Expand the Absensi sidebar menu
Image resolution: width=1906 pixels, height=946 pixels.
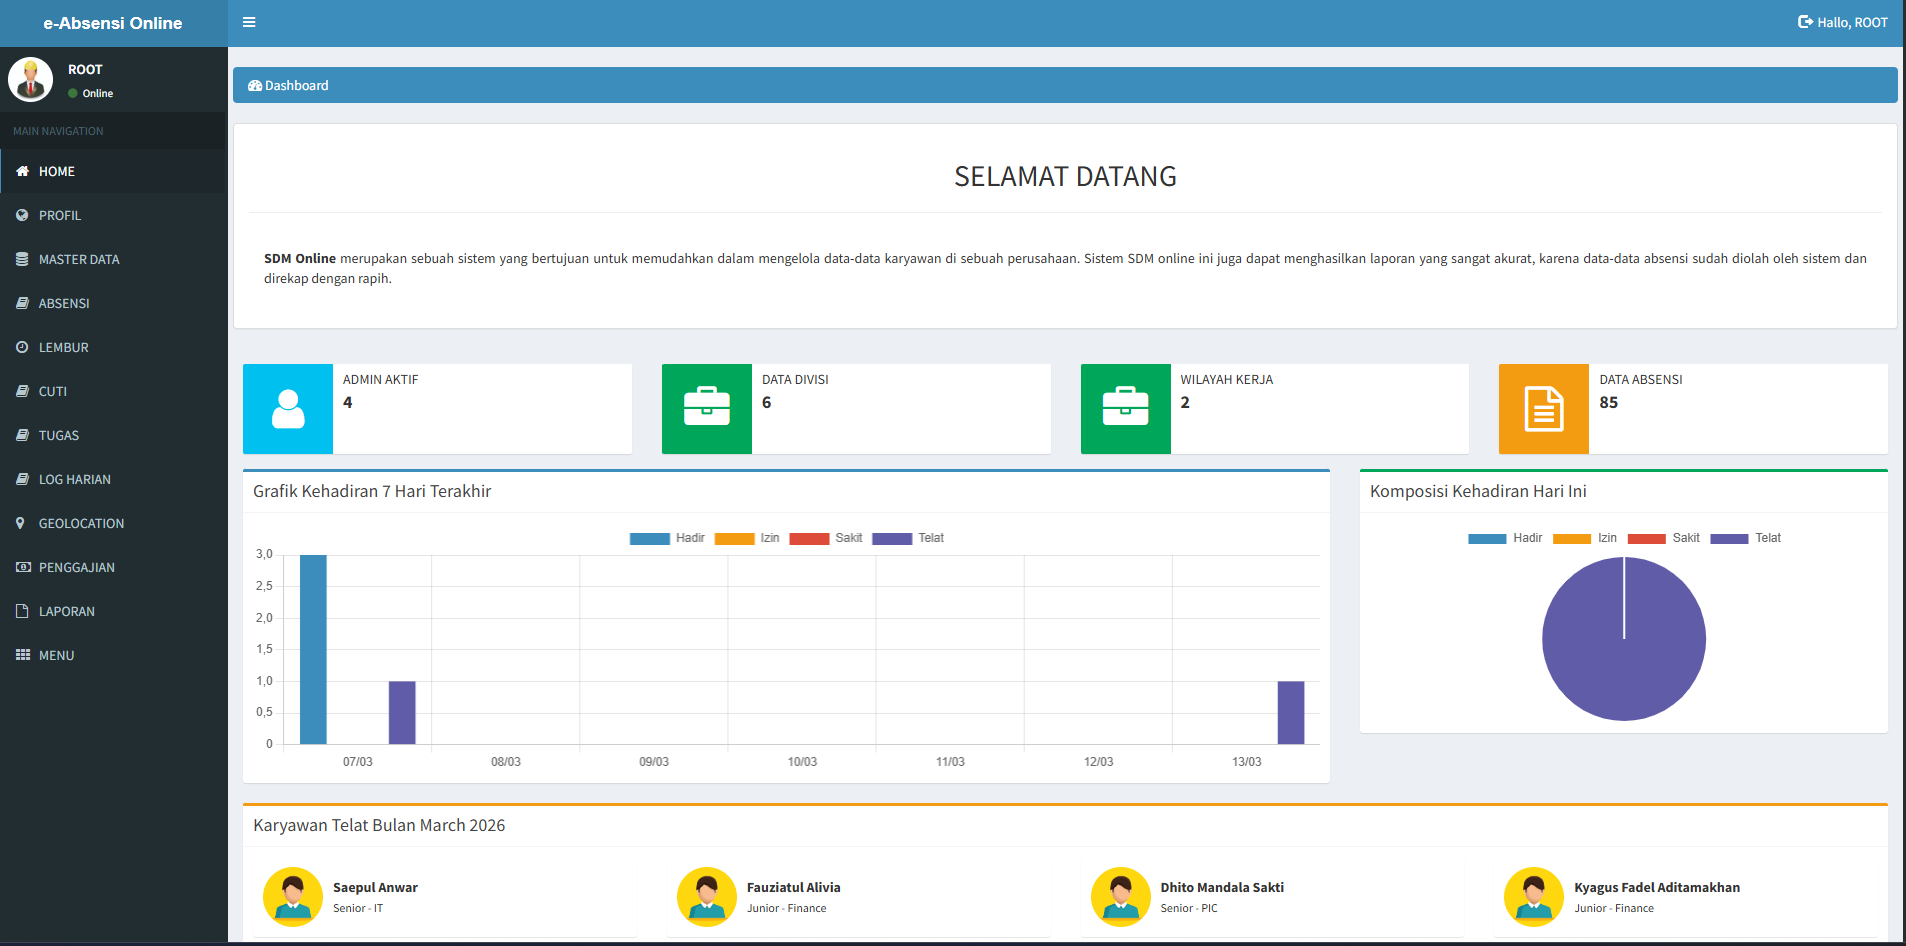[x=64, y=303]
